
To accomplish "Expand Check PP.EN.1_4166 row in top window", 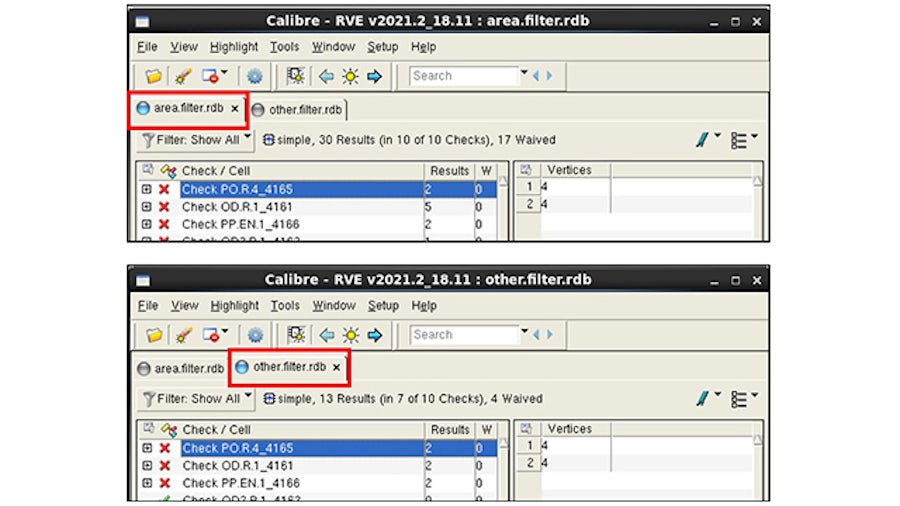I will coord(146,224).
